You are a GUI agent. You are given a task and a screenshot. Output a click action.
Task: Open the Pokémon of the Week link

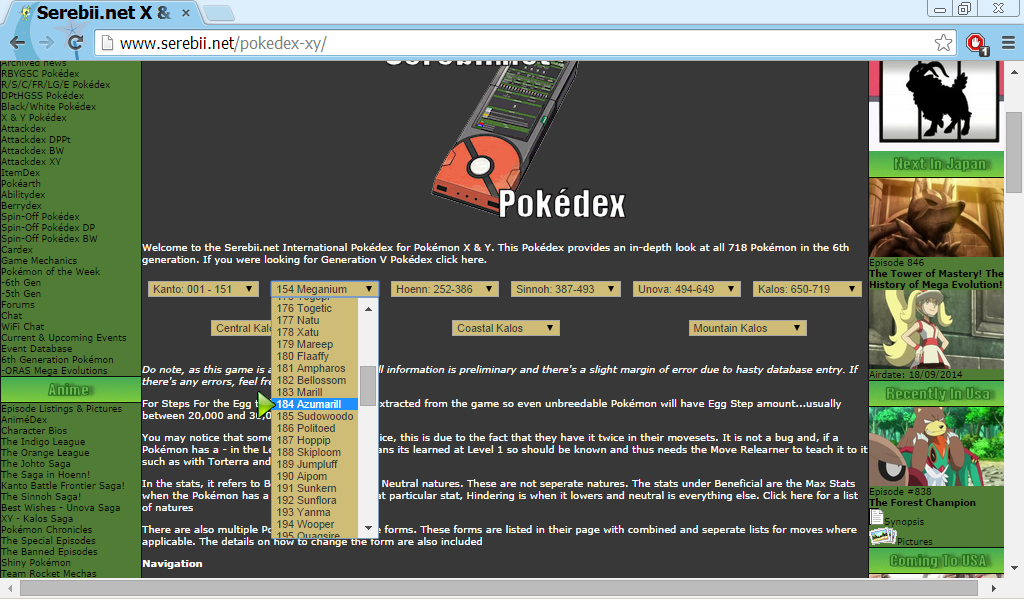pos(50,272)
